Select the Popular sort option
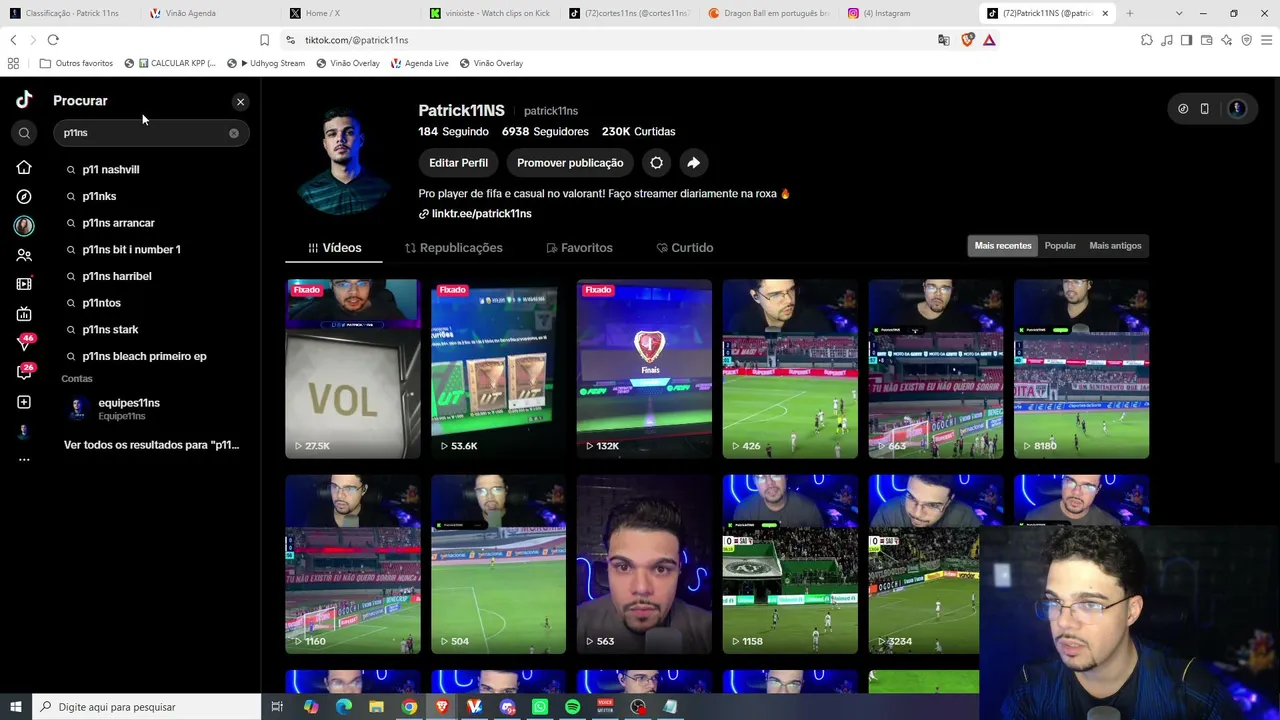The width and height of the screenshot is (1280, 720). click(x=1060, y=246)
